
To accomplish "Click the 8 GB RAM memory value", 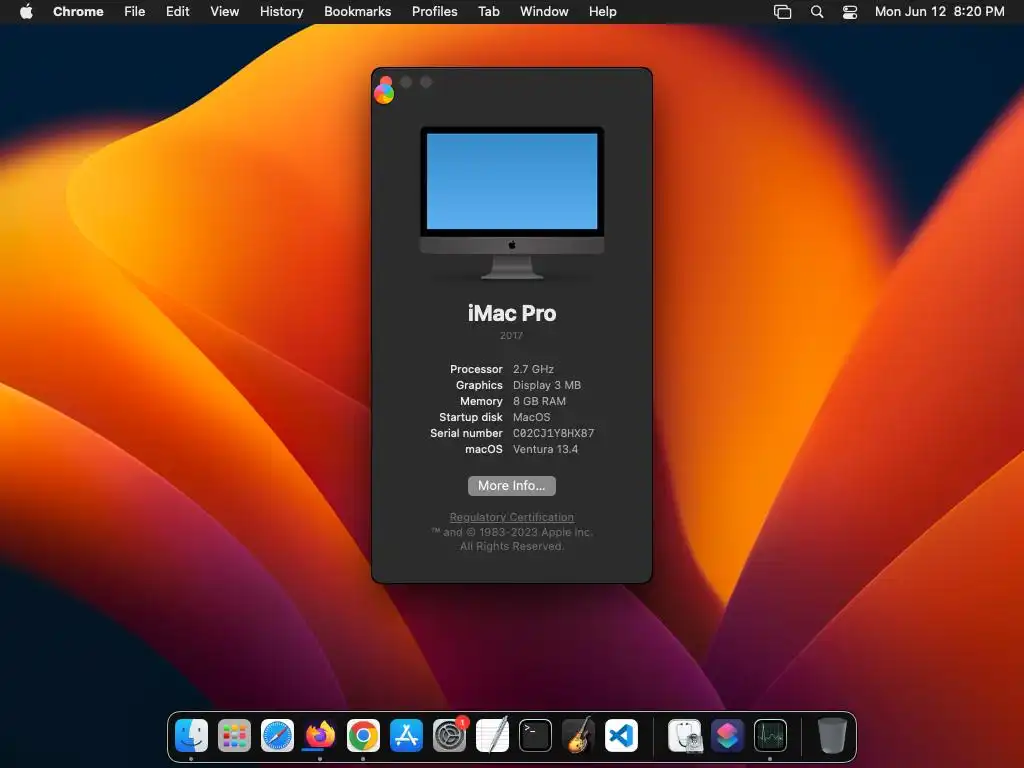I will pos(539,401).
